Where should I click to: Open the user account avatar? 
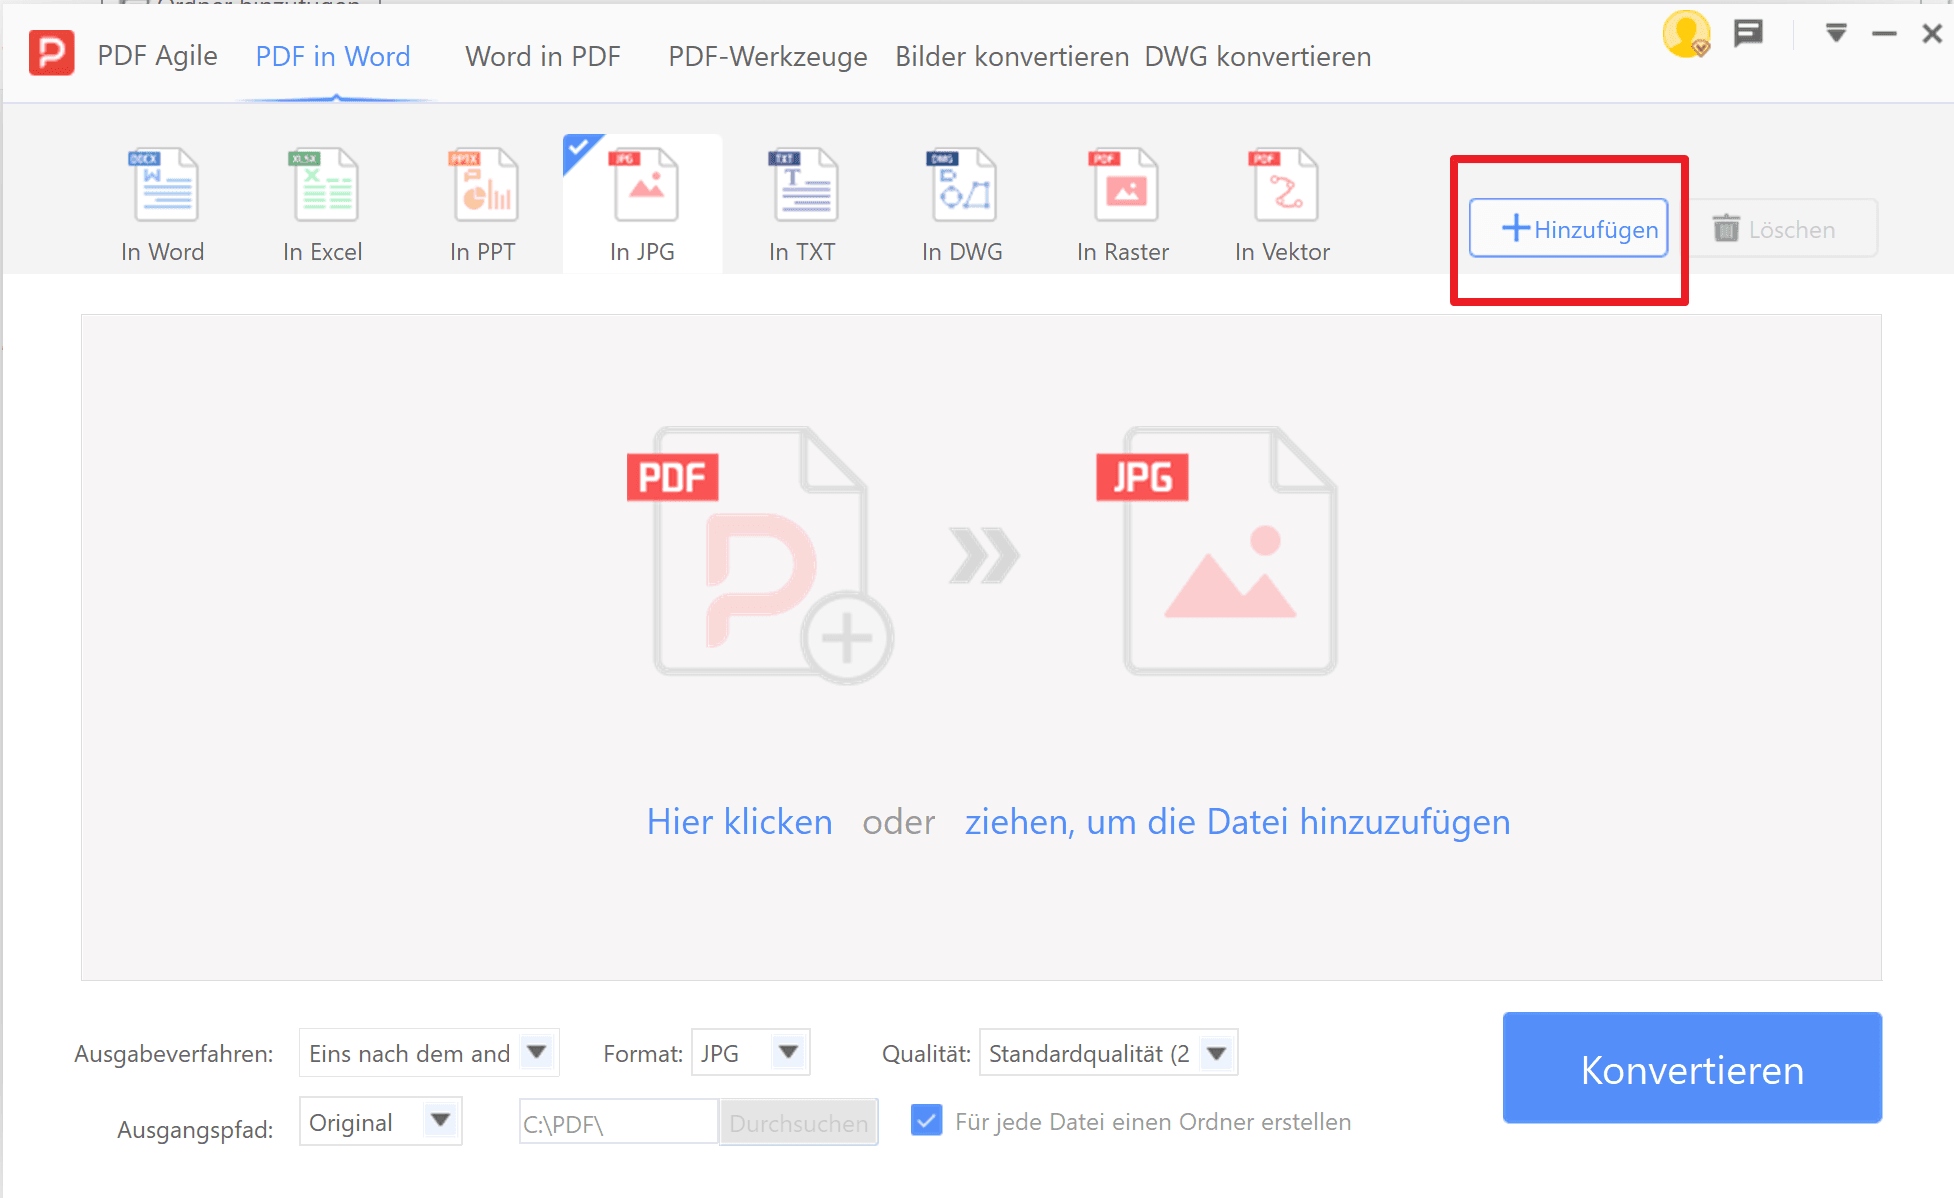pyautogui.click(x=1686, y=33)
